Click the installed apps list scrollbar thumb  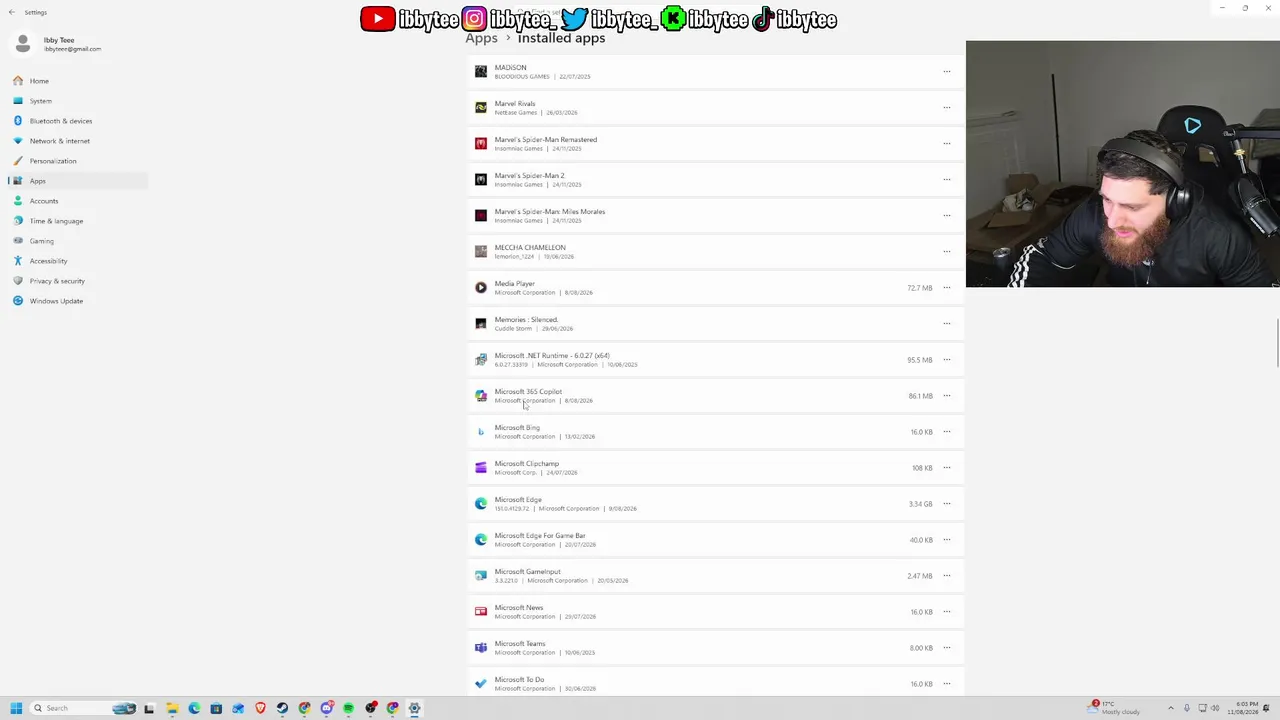coord(1277,343)
